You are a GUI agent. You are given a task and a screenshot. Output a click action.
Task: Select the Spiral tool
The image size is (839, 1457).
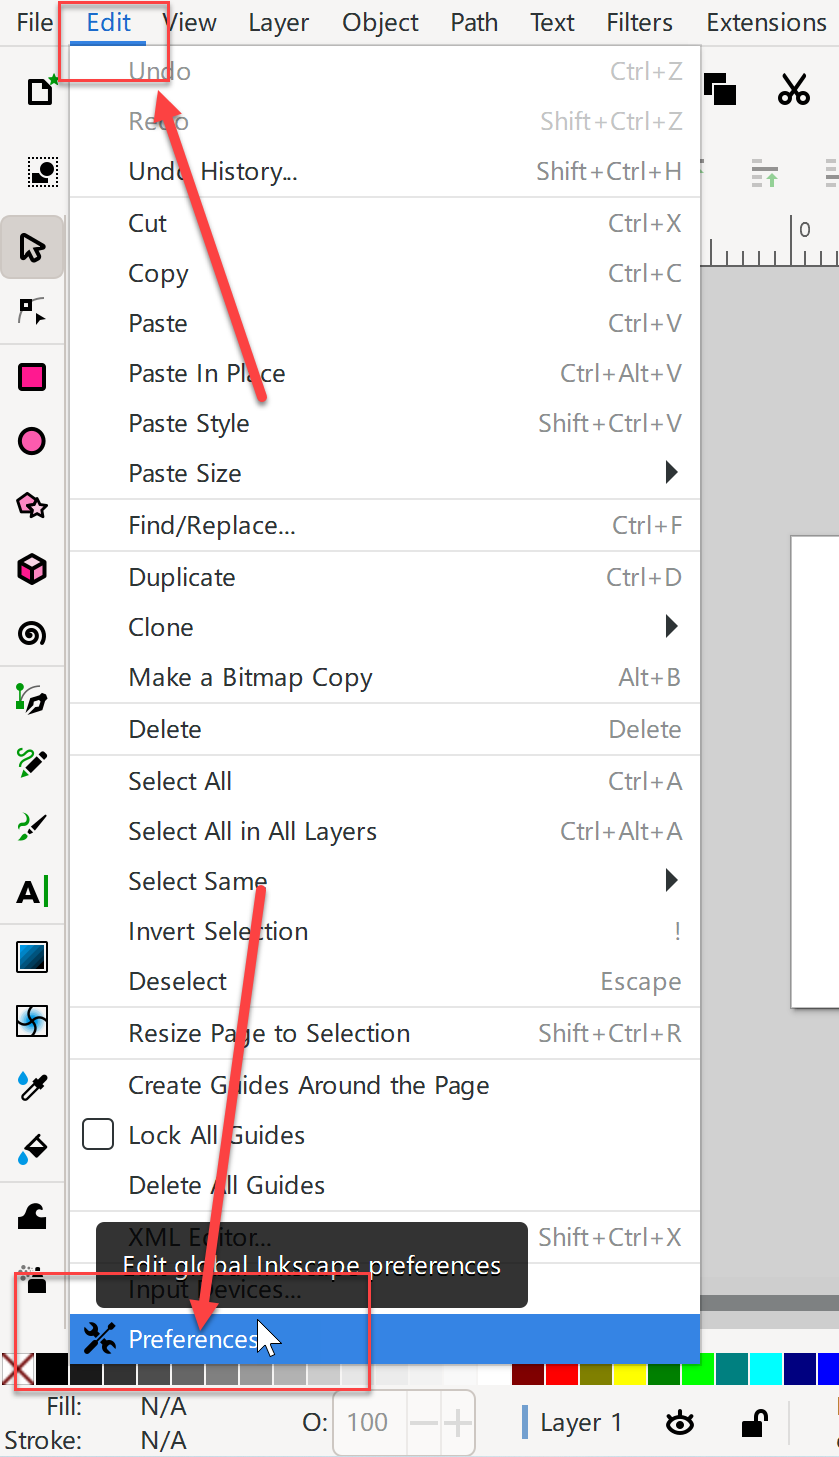pyautogui.click(x=32, y=633)
